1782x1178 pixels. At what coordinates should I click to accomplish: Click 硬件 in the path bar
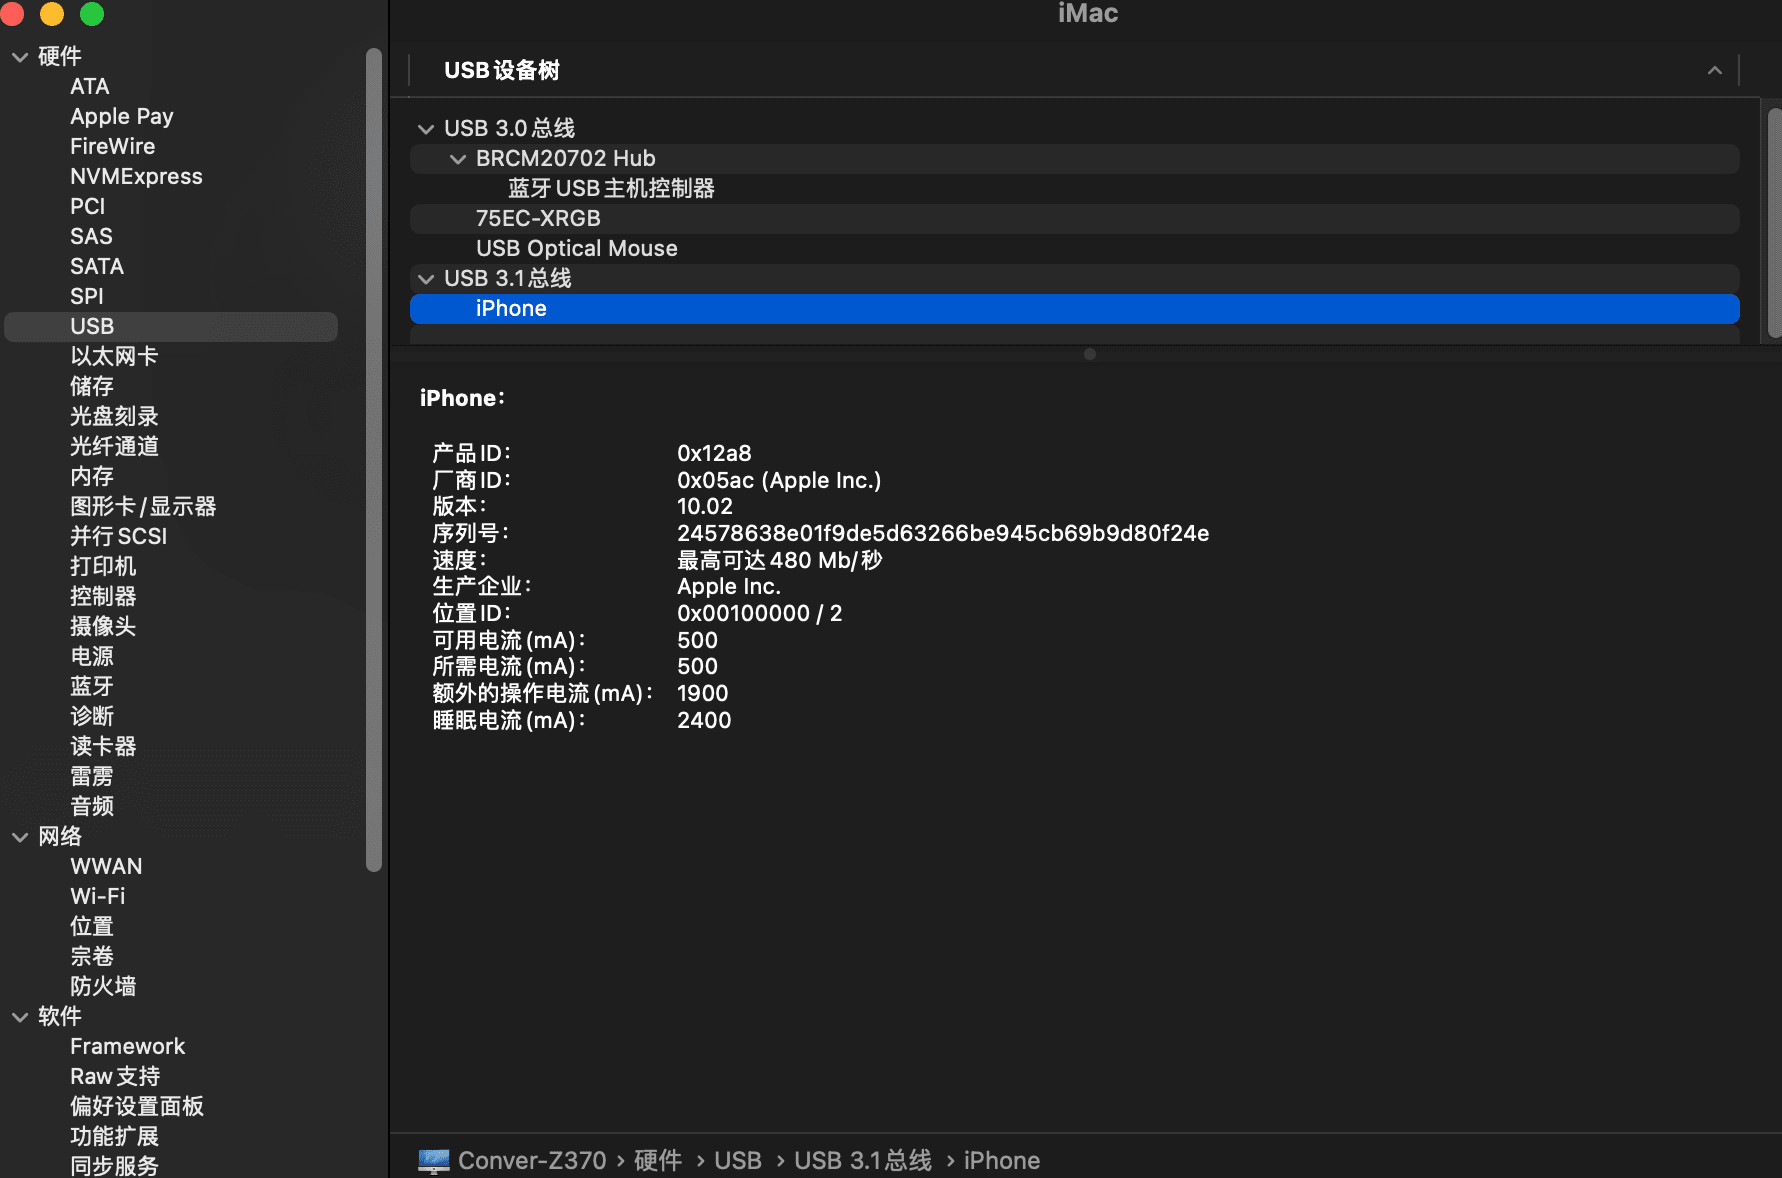[x=658, y=1161]
